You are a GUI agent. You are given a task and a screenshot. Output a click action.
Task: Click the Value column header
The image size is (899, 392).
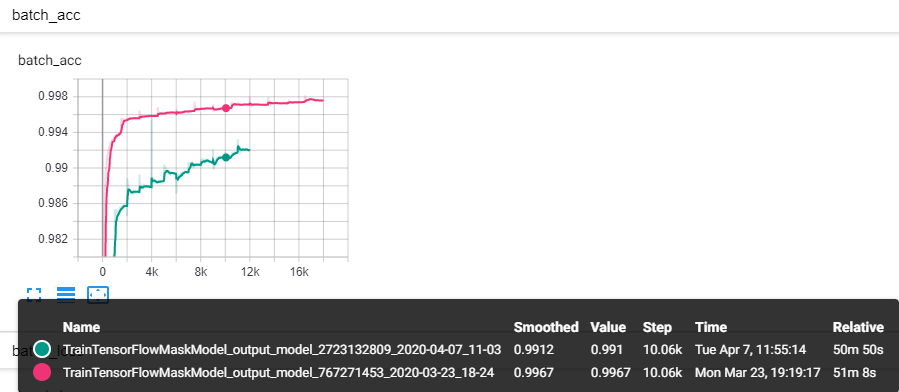click(x=608, y=327)
